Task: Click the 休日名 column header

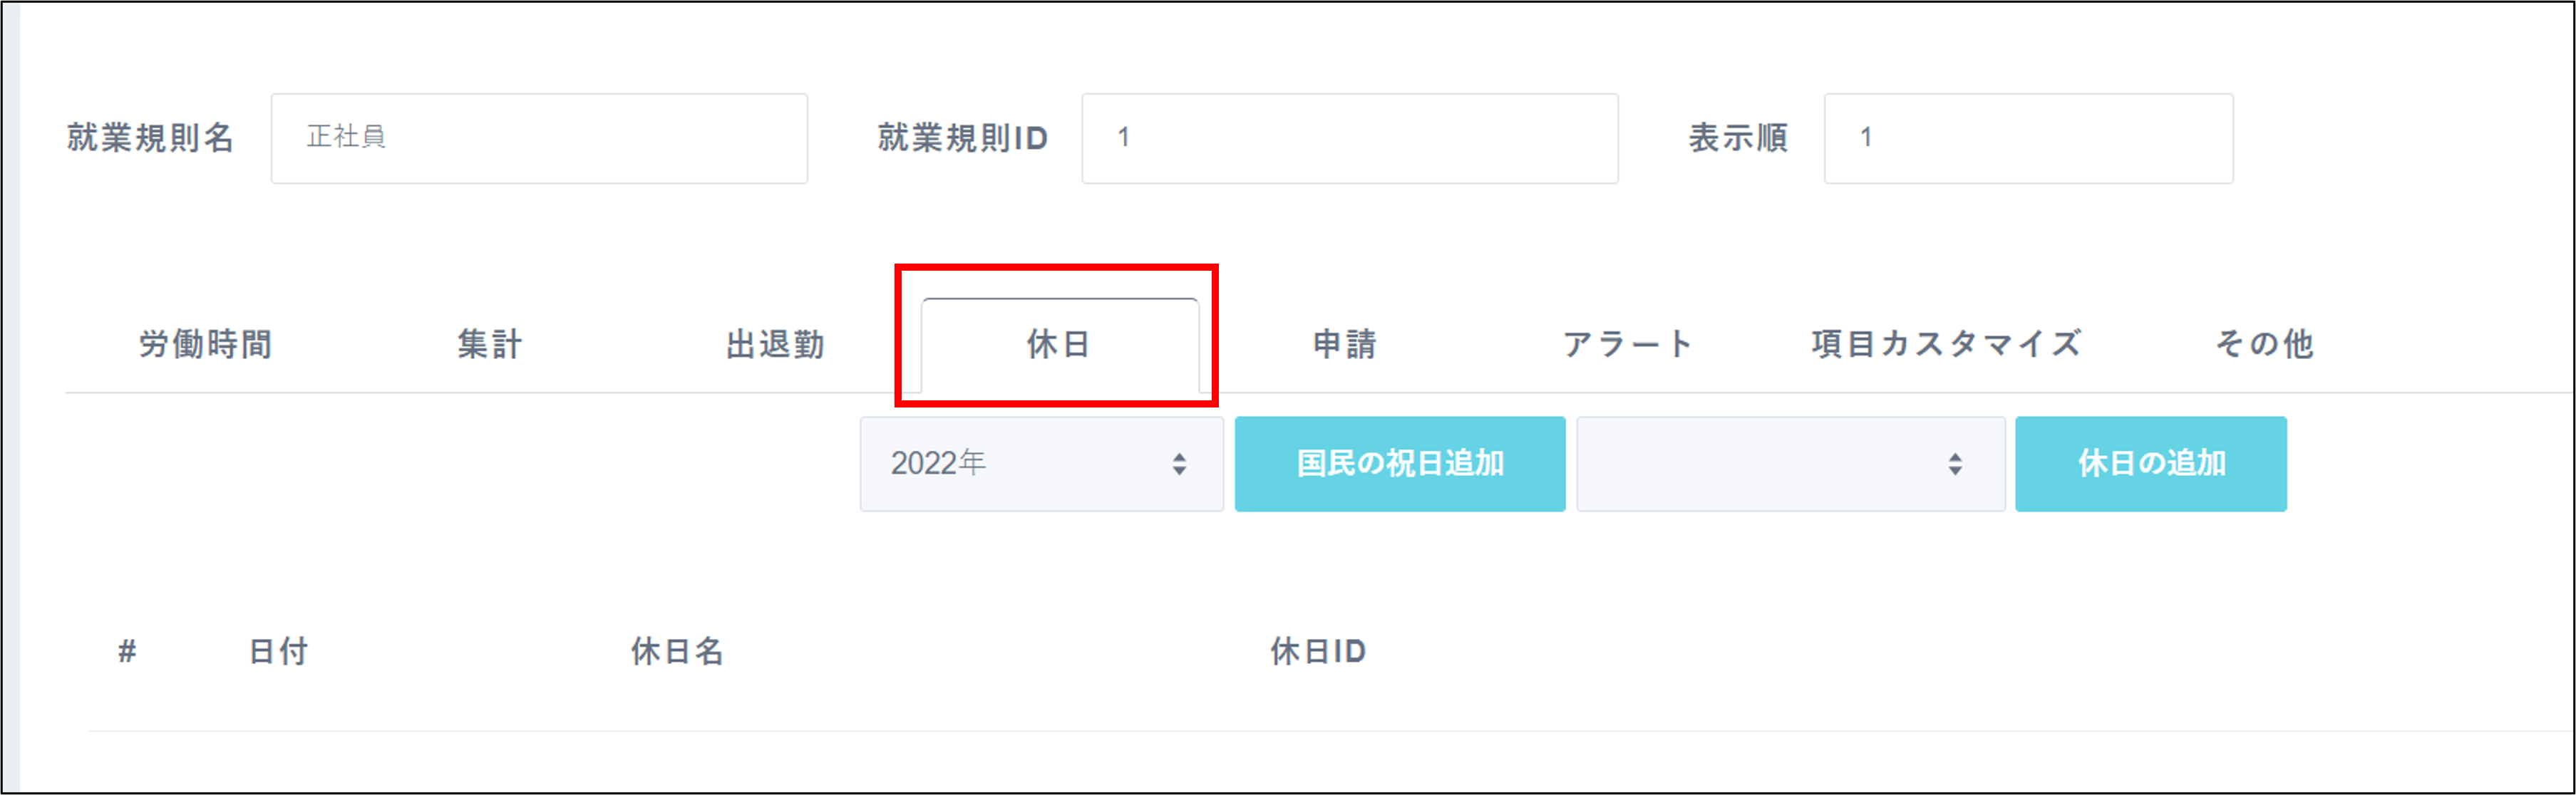Action: point(677,652)
